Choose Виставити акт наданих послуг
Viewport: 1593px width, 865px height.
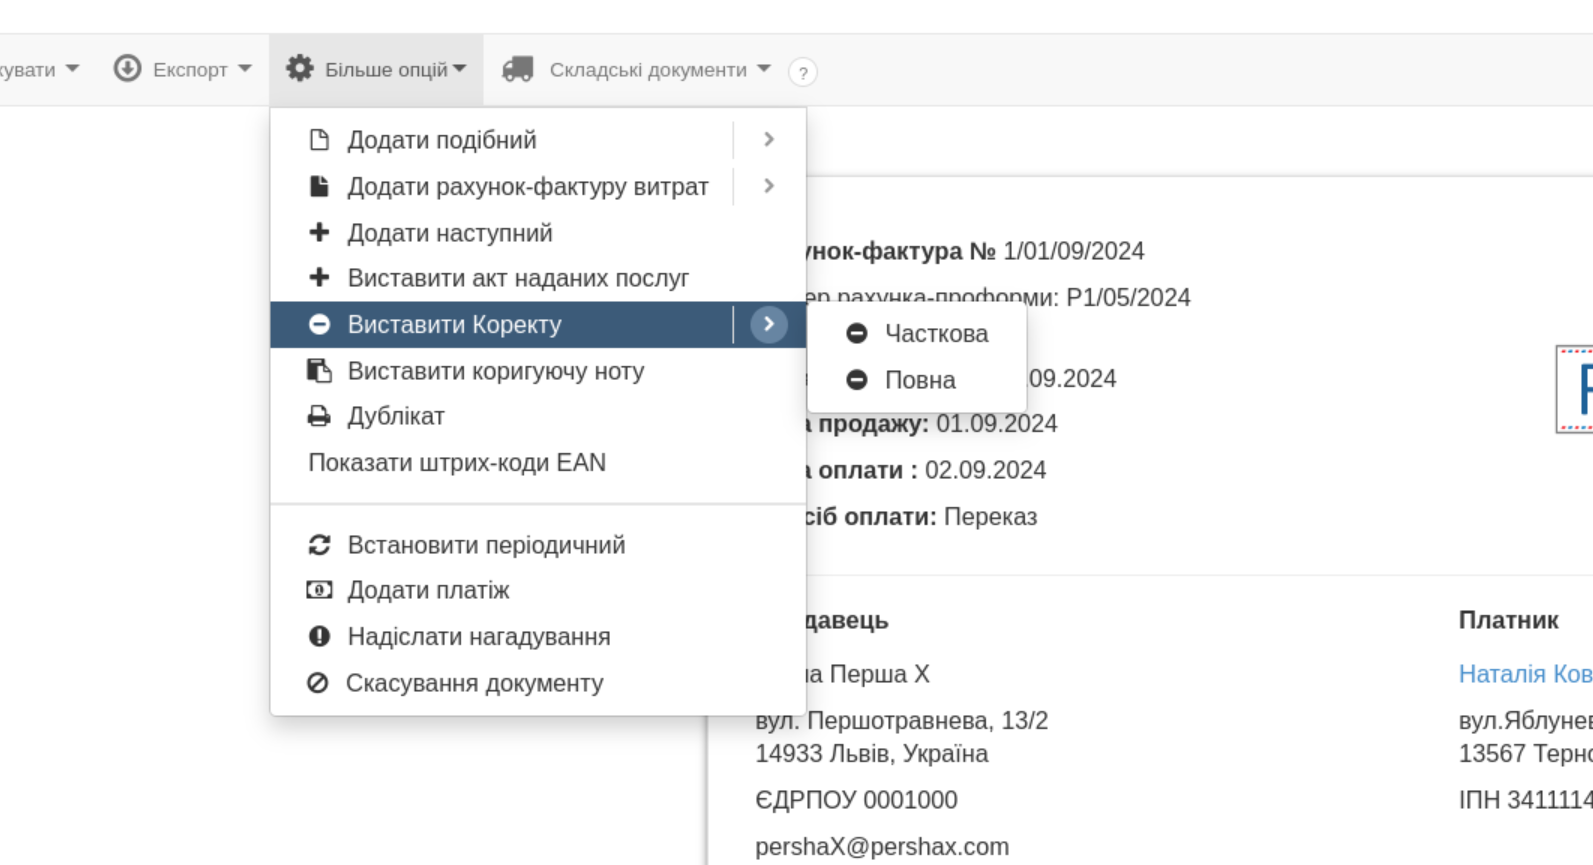click(518, 278)
